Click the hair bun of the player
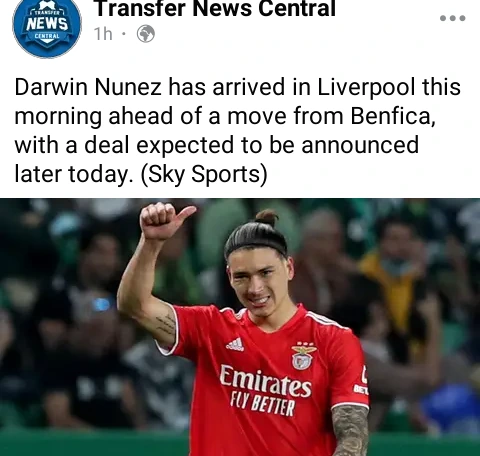Screen dimensions: 480x456 coord(267,218)
